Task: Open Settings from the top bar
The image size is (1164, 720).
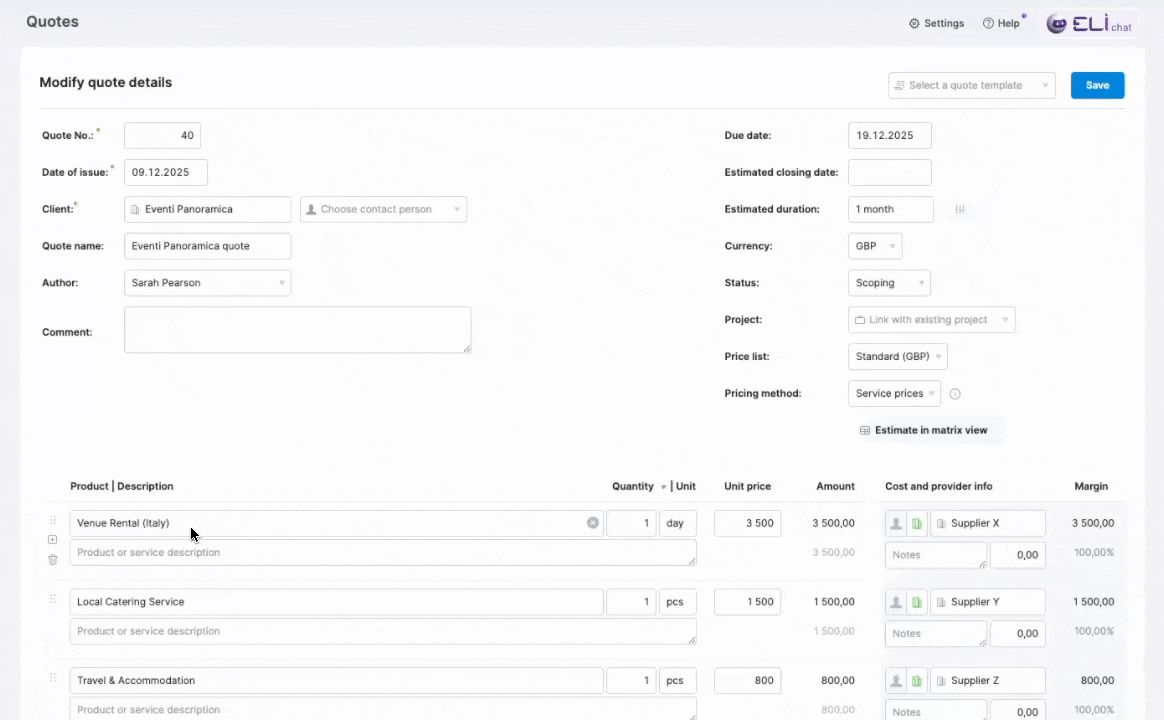Action: (x=936, y=24)
